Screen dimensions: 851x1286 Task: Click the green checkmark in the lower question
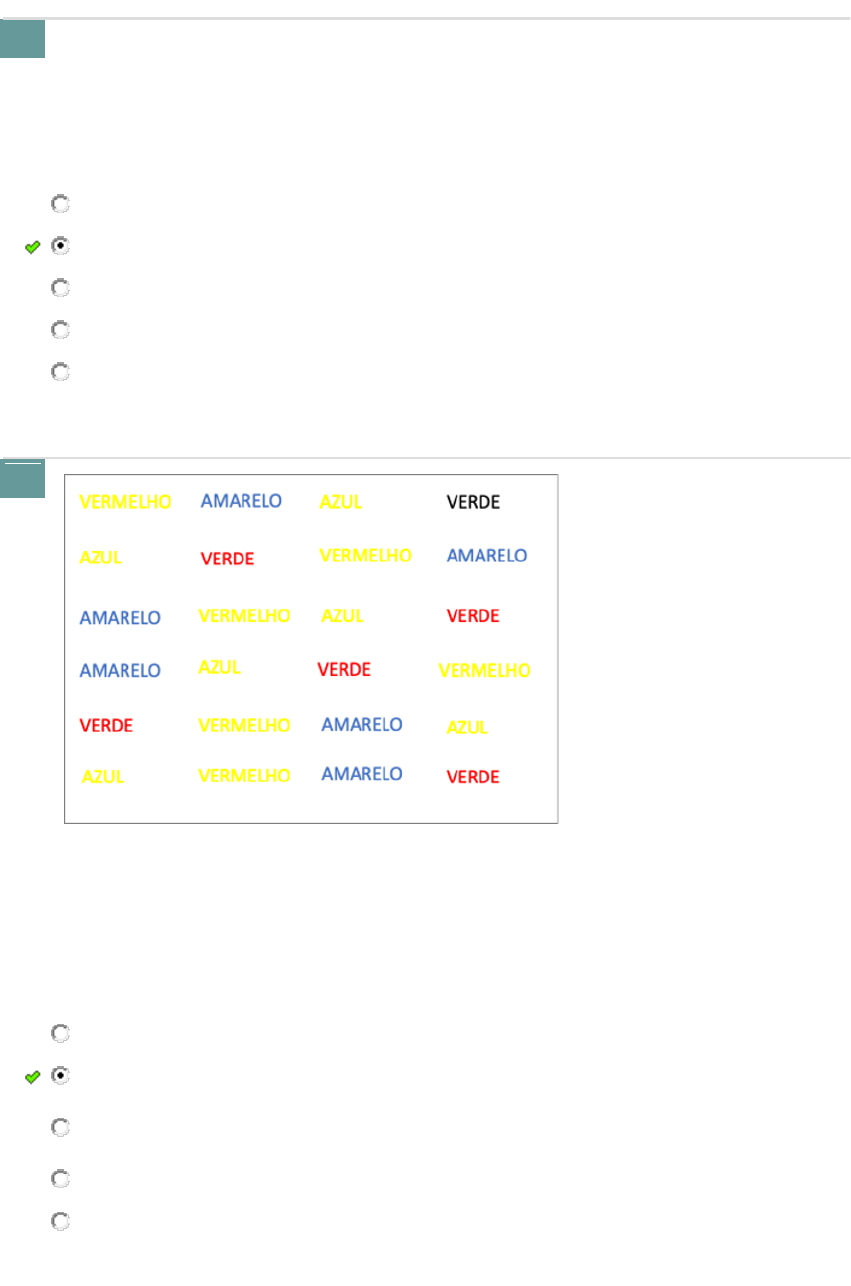click(x=32, y=1077)
